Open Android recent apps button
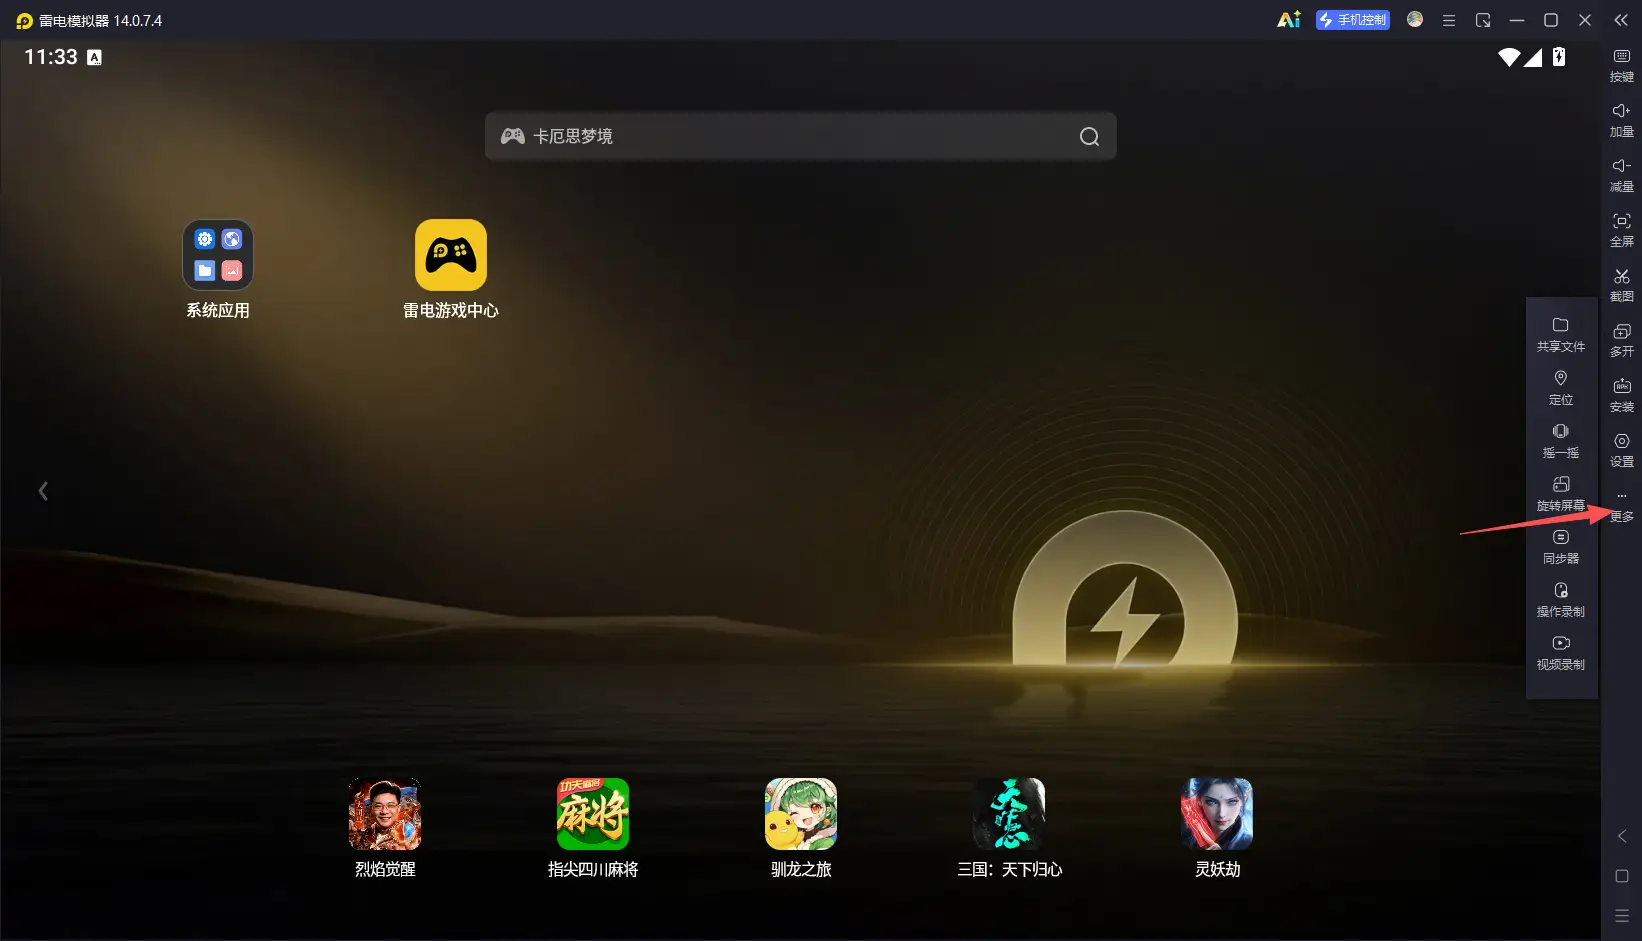1642x941 pixels. click(1622, 916)
